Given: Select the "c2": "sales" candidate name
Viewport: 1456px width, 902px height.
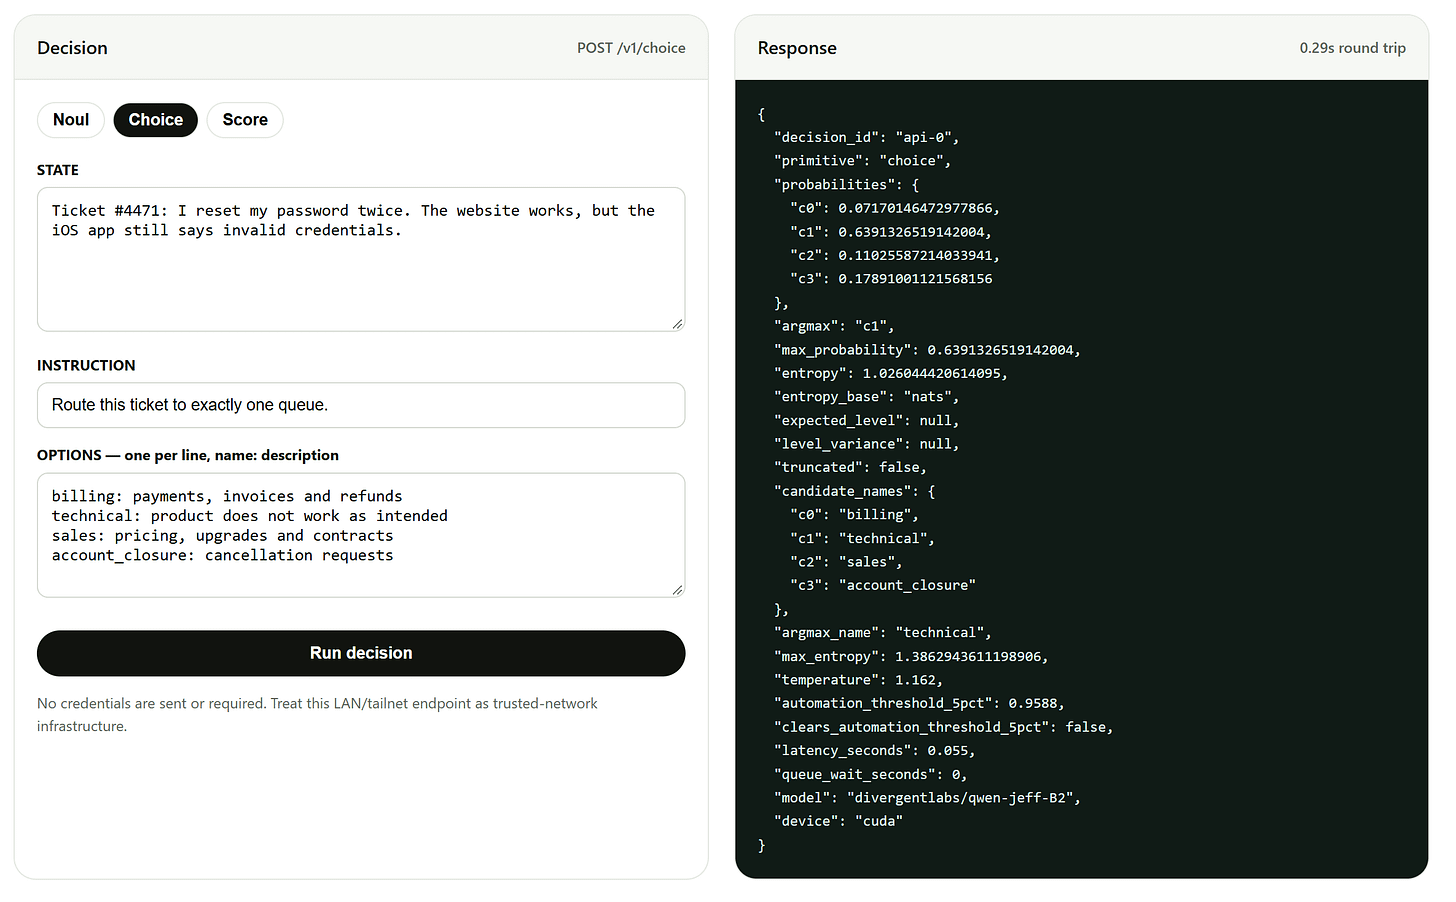Looking at the screenshot, I should click(846, 562).
